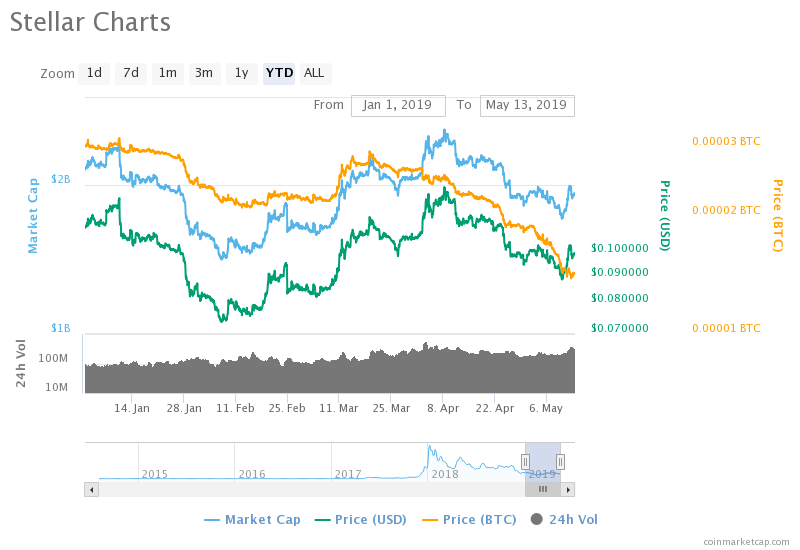This screenshot has height=550, width=800.
Task: Click the navigator left range handle
Action: tap(525, 461)
